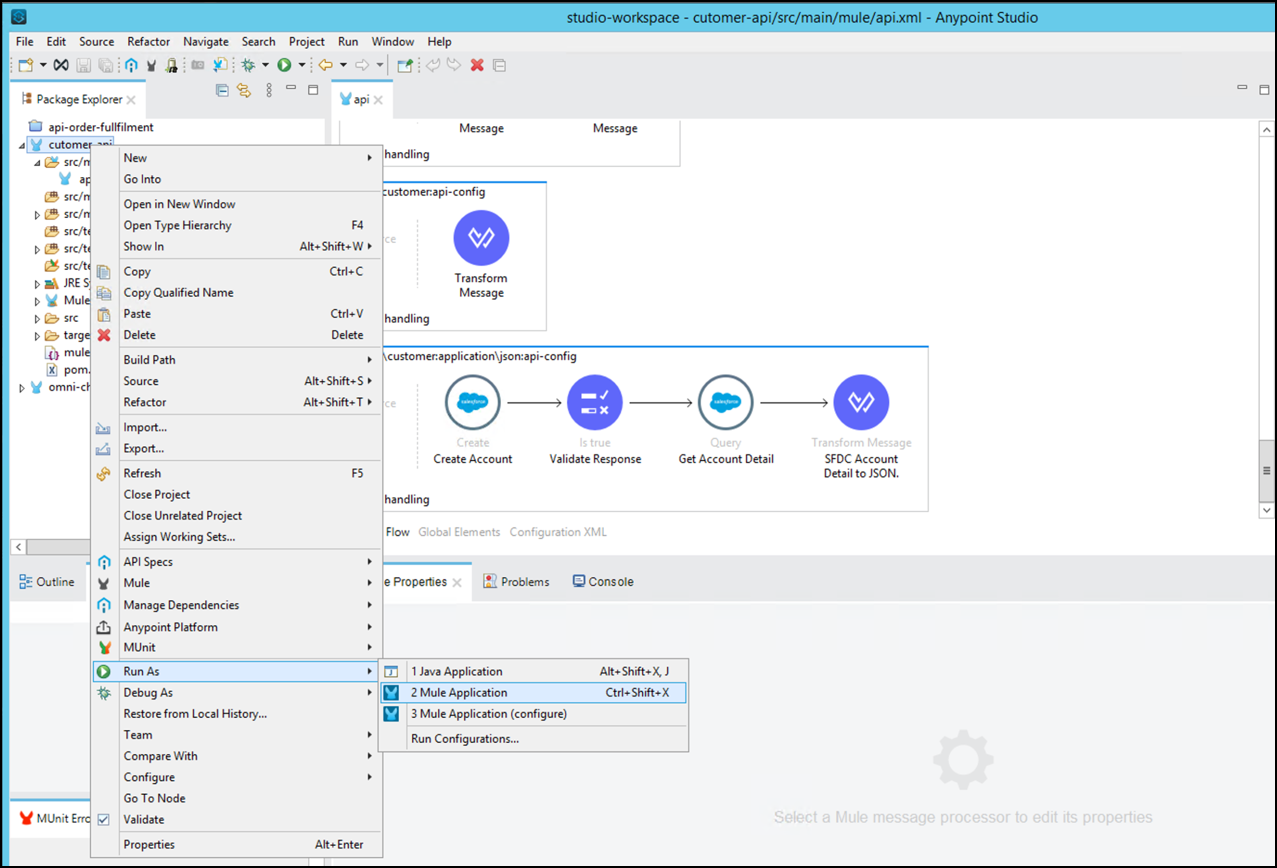Image resolution: width=1277 pixels, height=868 pixels.
Task: Maximize the editor area panel
Action: point(1264,89)
